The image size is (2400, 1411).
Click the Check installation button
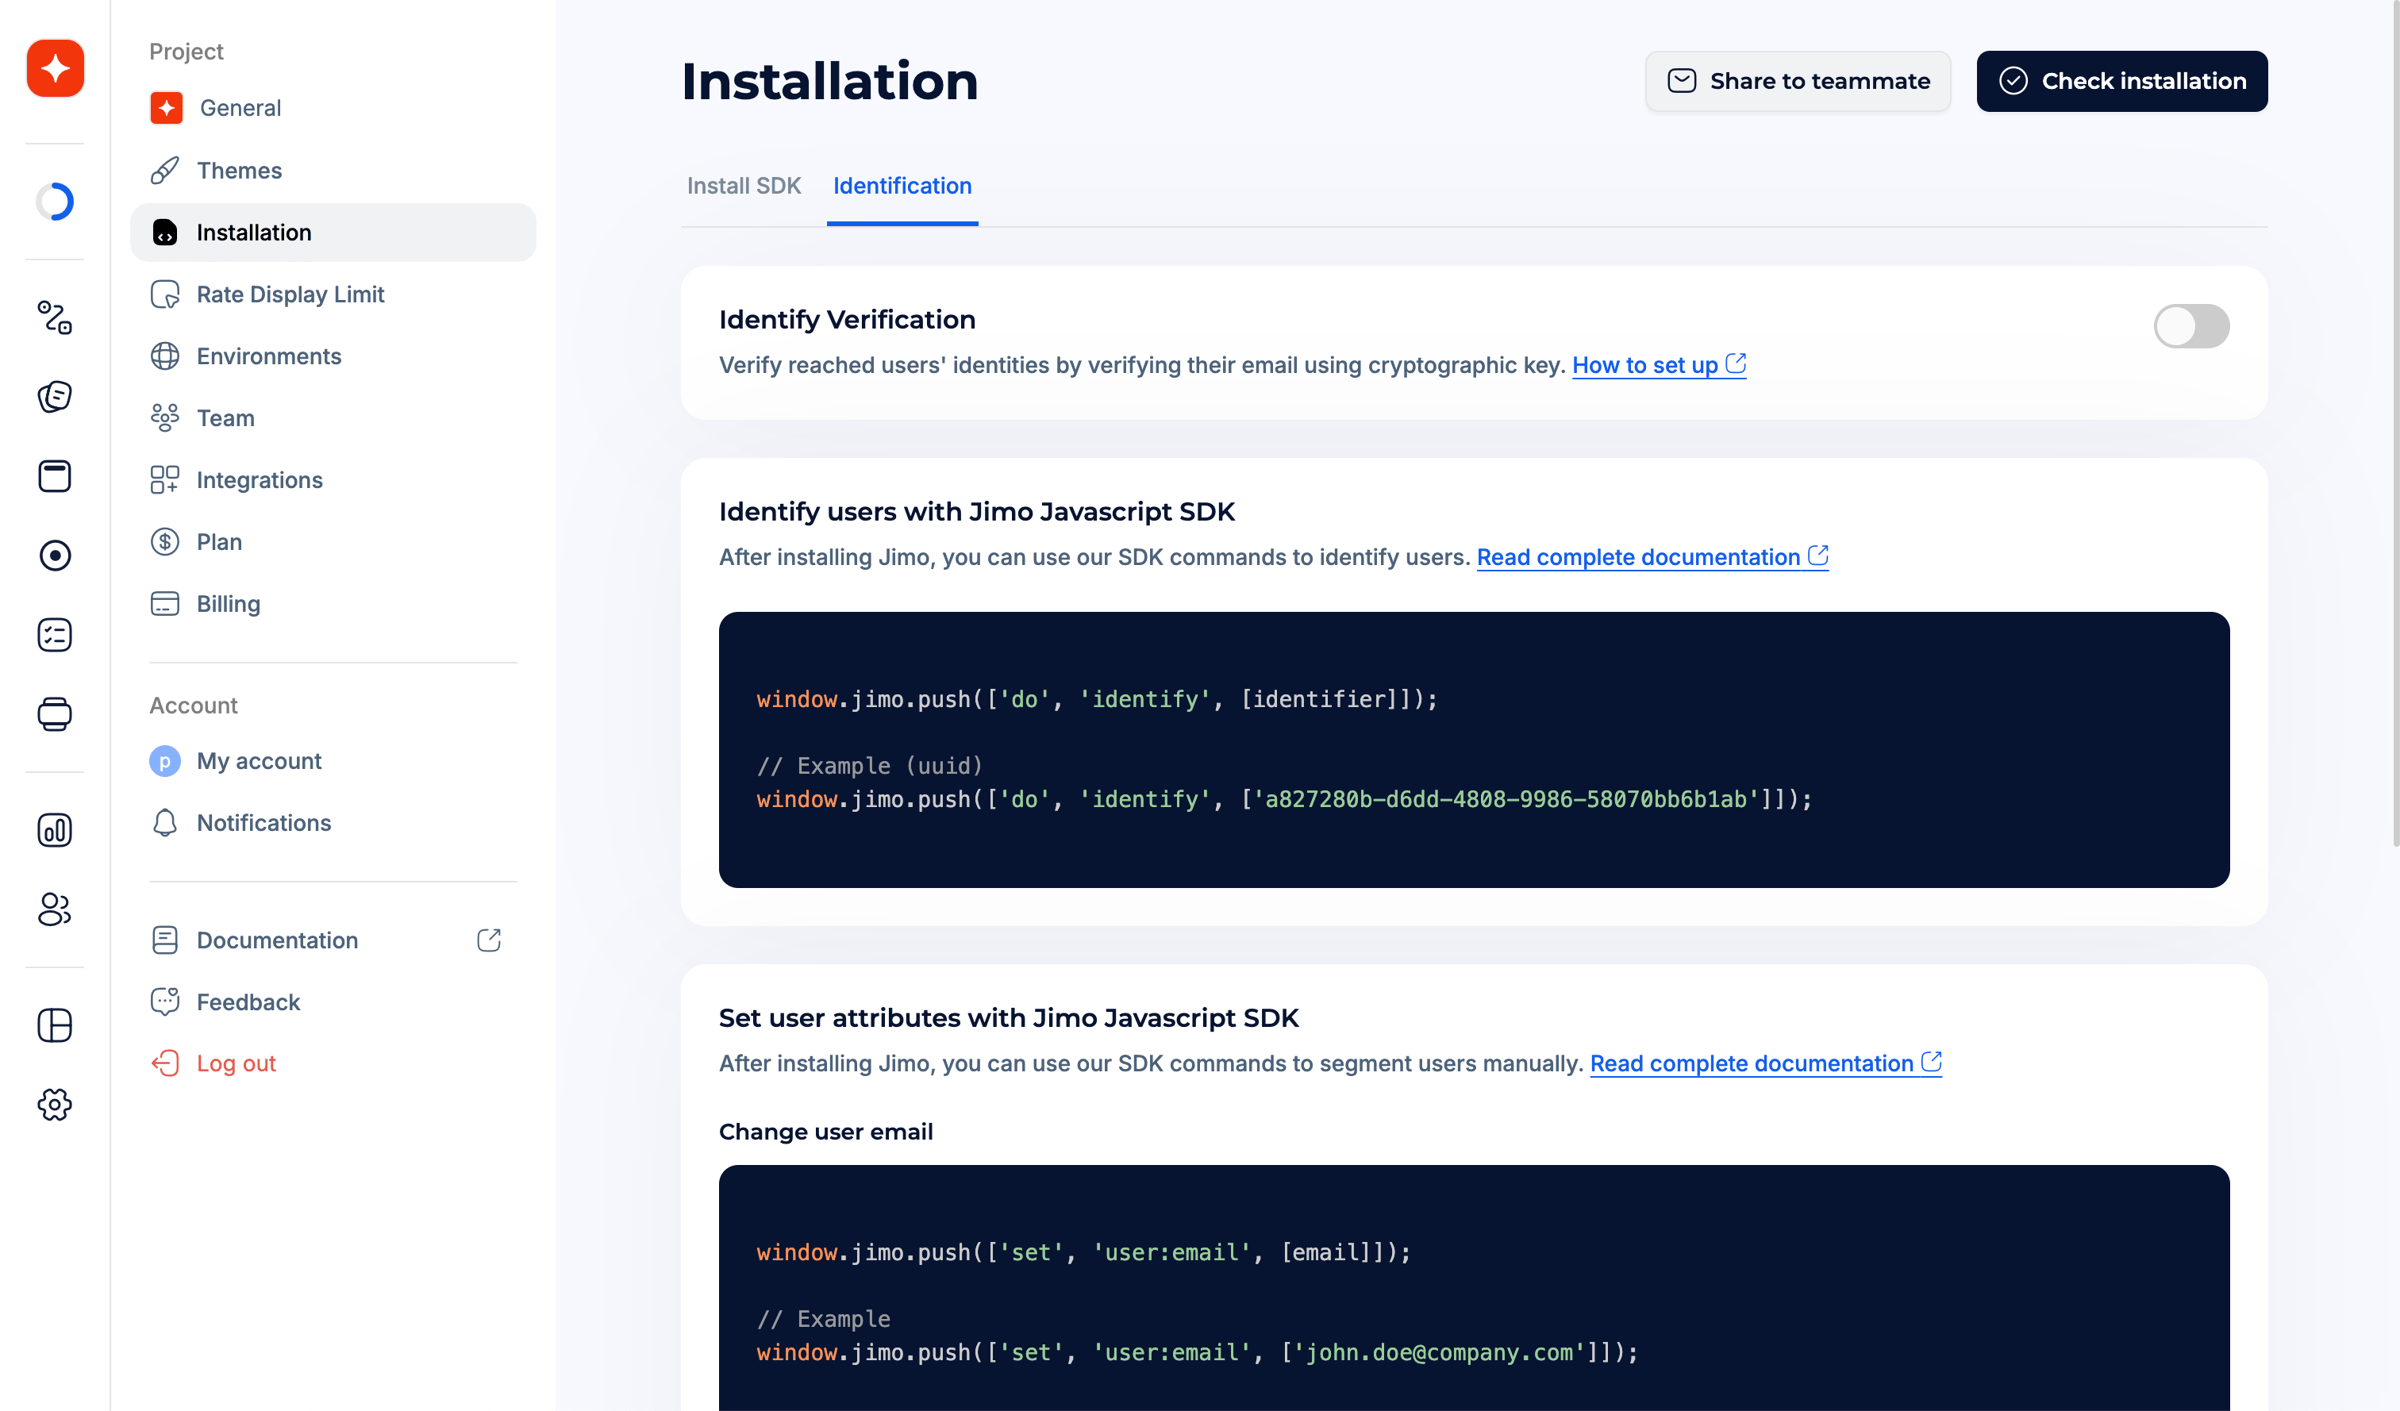(2122, 81)
